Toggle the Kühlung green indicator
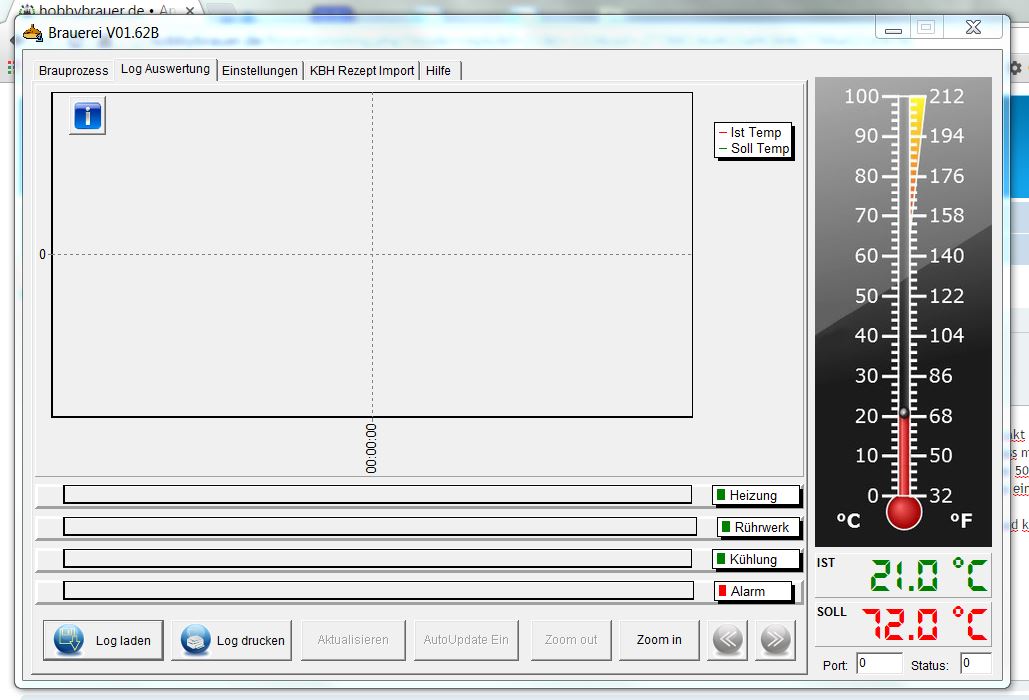 (721, 559)
